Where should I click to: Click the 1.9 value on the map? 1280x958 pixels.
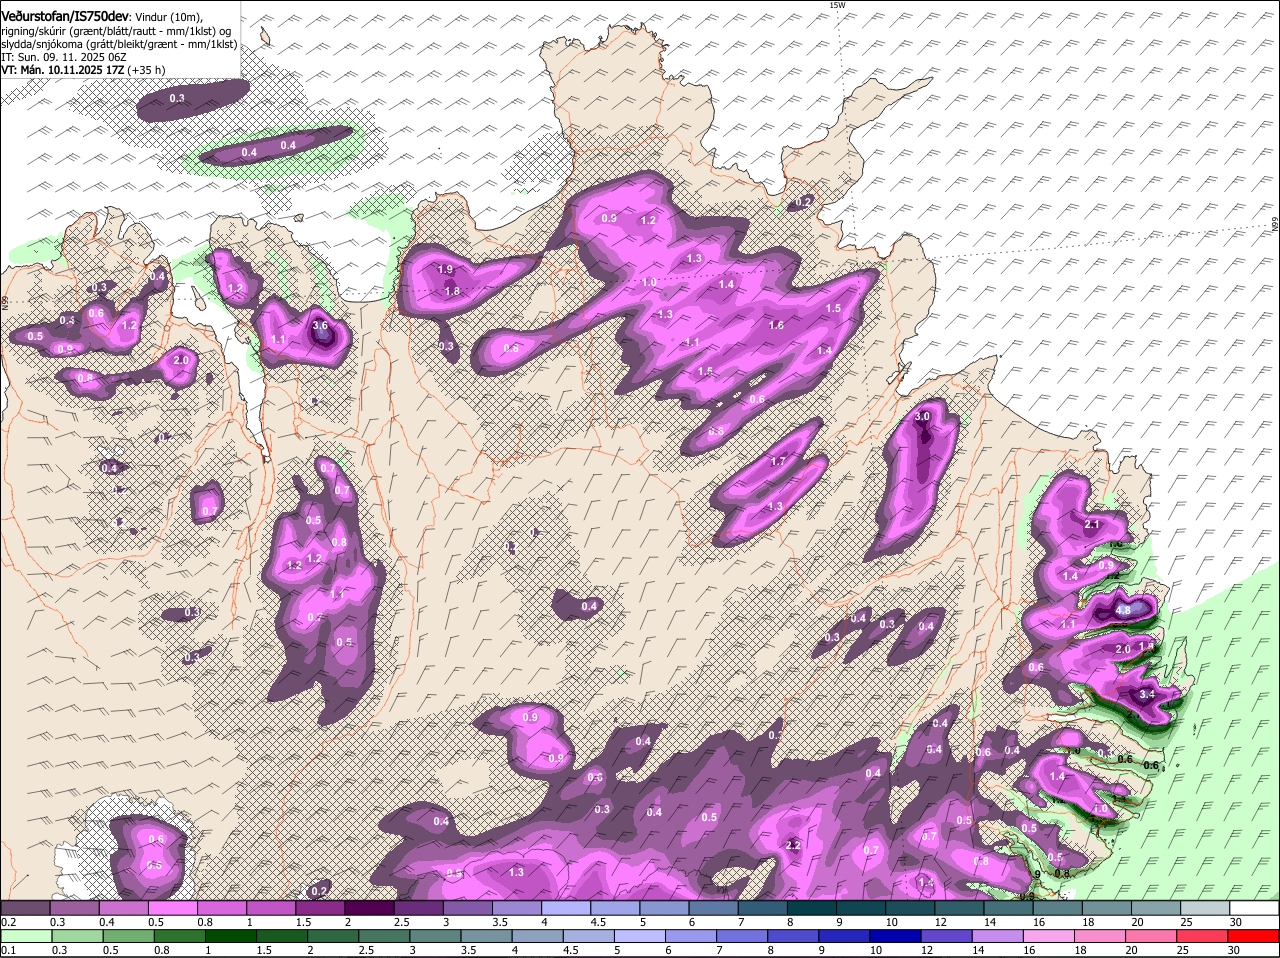tap(446, 270)
